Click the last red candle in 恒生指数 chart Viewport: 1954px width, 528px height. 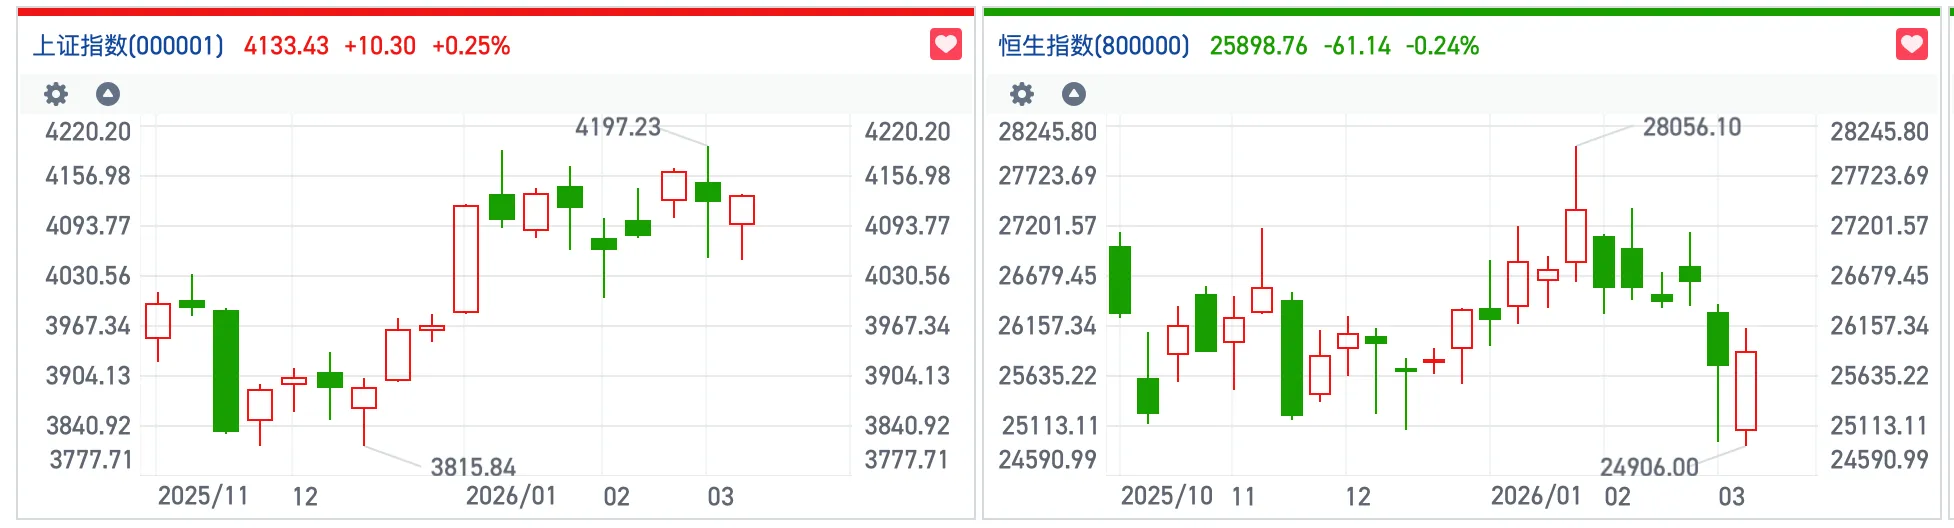(x=1746, y=390)
